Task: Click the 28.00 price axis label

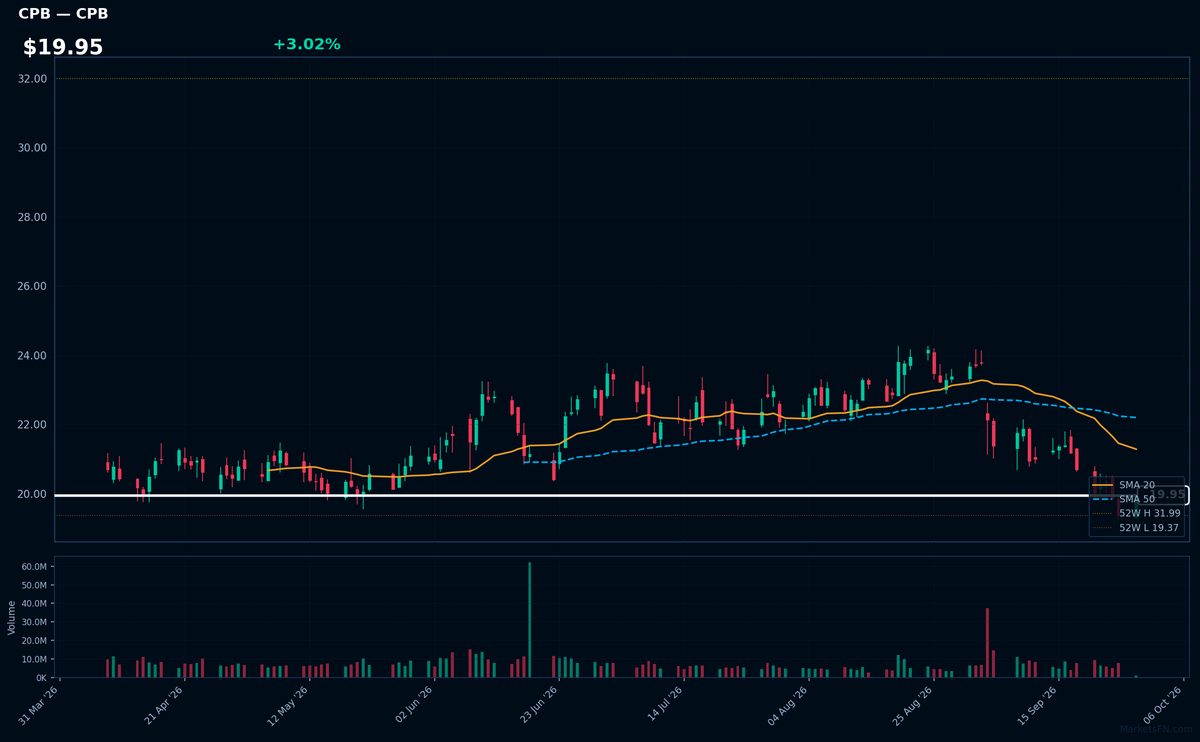Action: coord(33,217)
